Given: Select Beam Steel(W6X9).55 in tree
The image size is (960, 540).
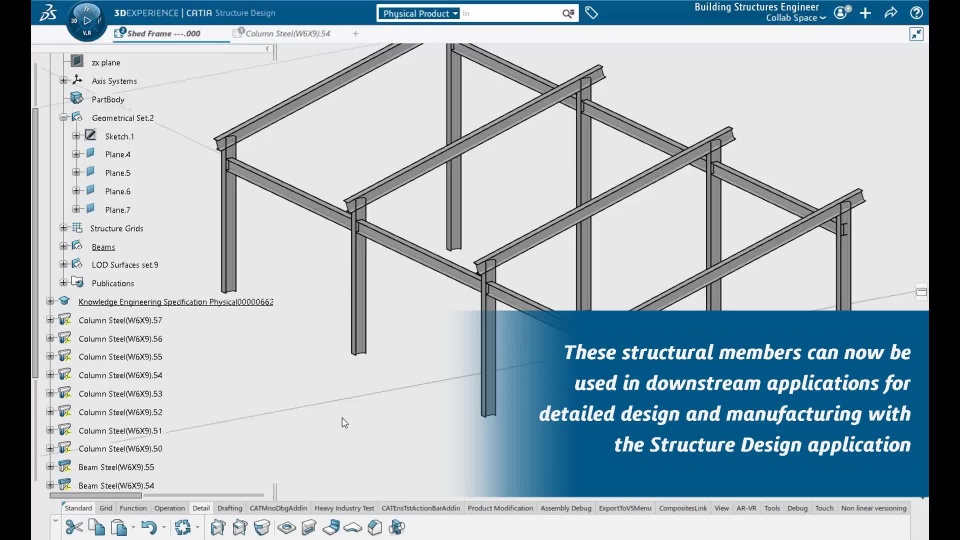Looking at the screenshot, I should tap(116, 467).
